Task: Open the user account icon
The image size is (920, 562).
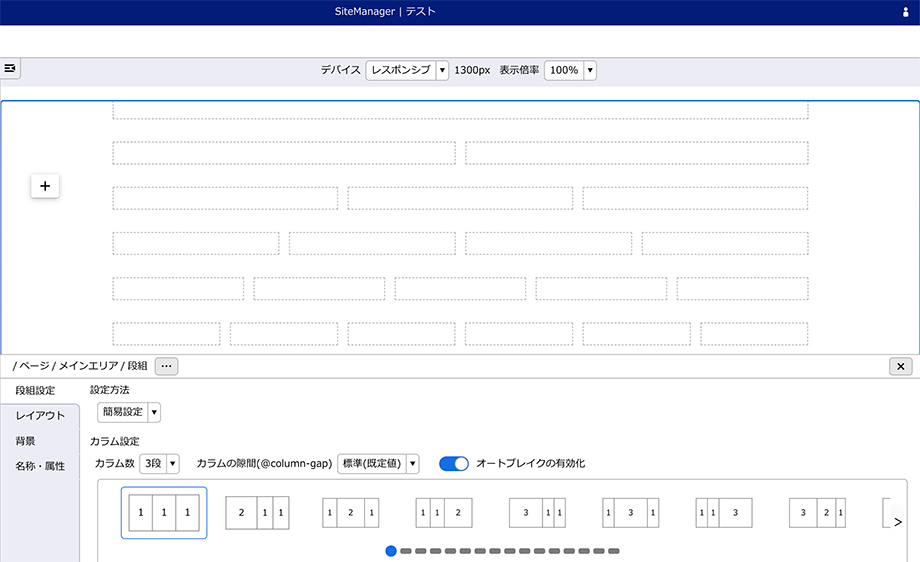Action: click(x=905, y=12)
